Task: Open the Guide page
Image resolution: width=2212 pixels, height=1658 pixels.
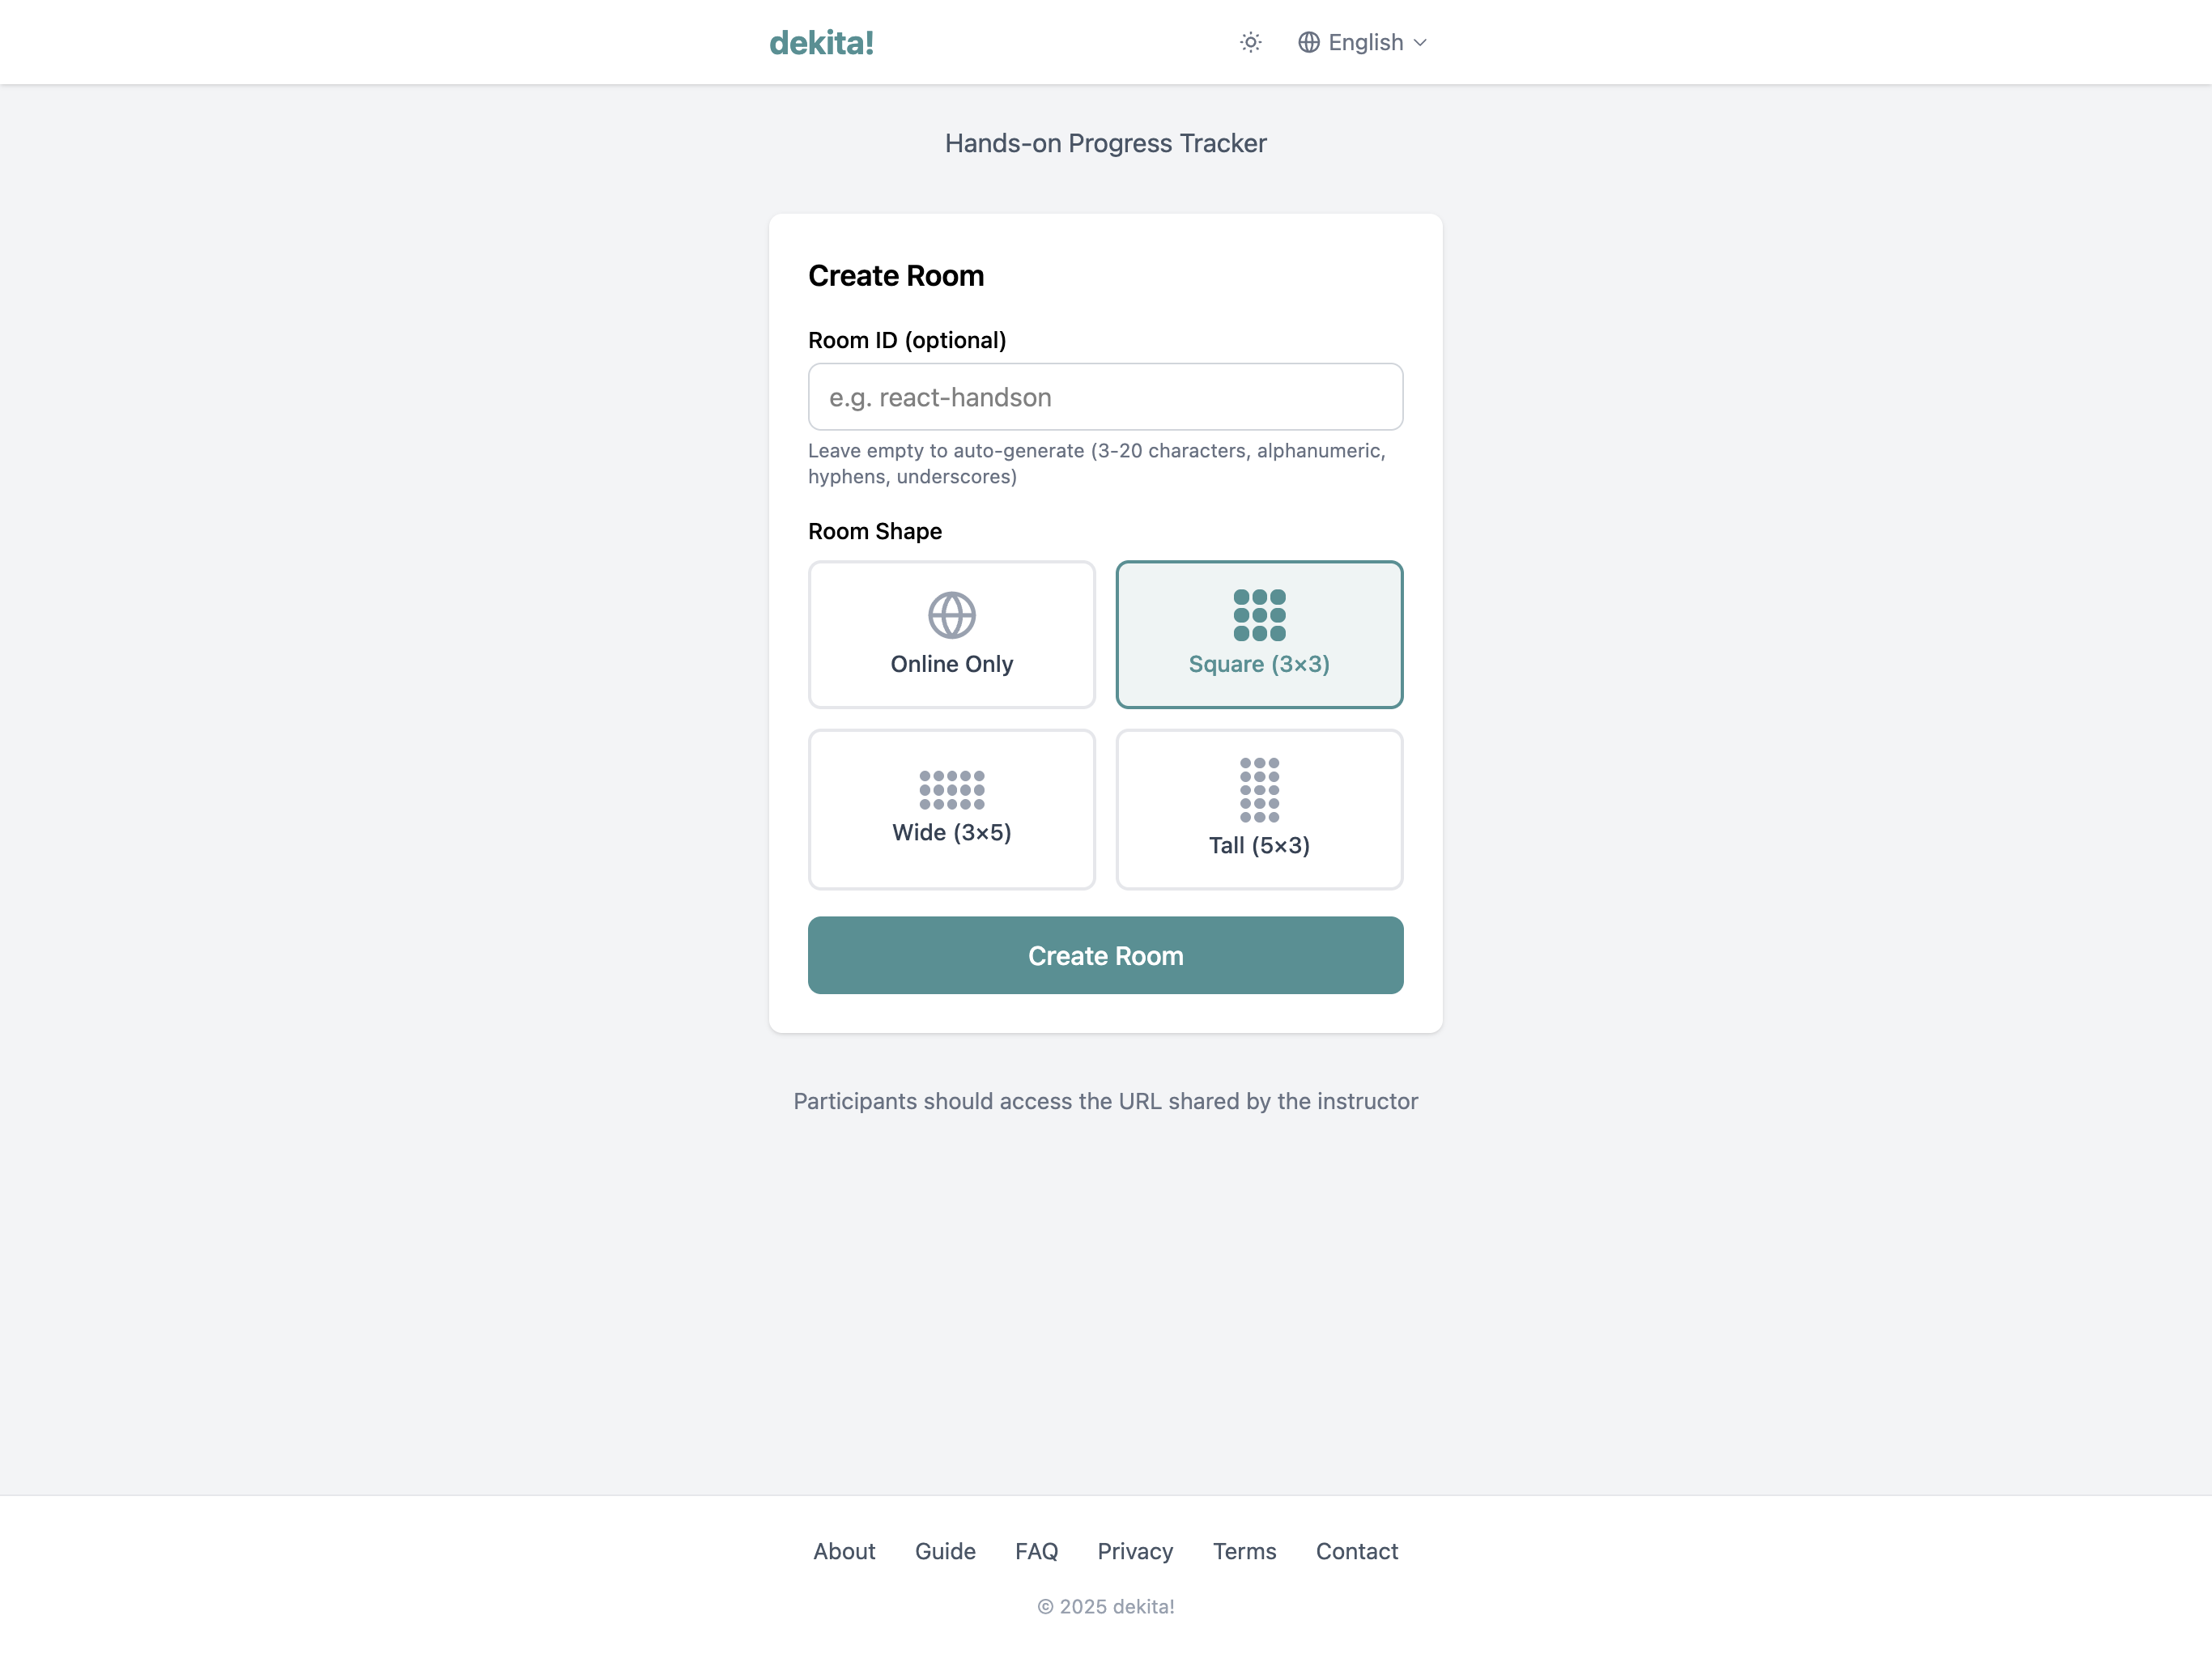Action: [x=944, y=1551]
